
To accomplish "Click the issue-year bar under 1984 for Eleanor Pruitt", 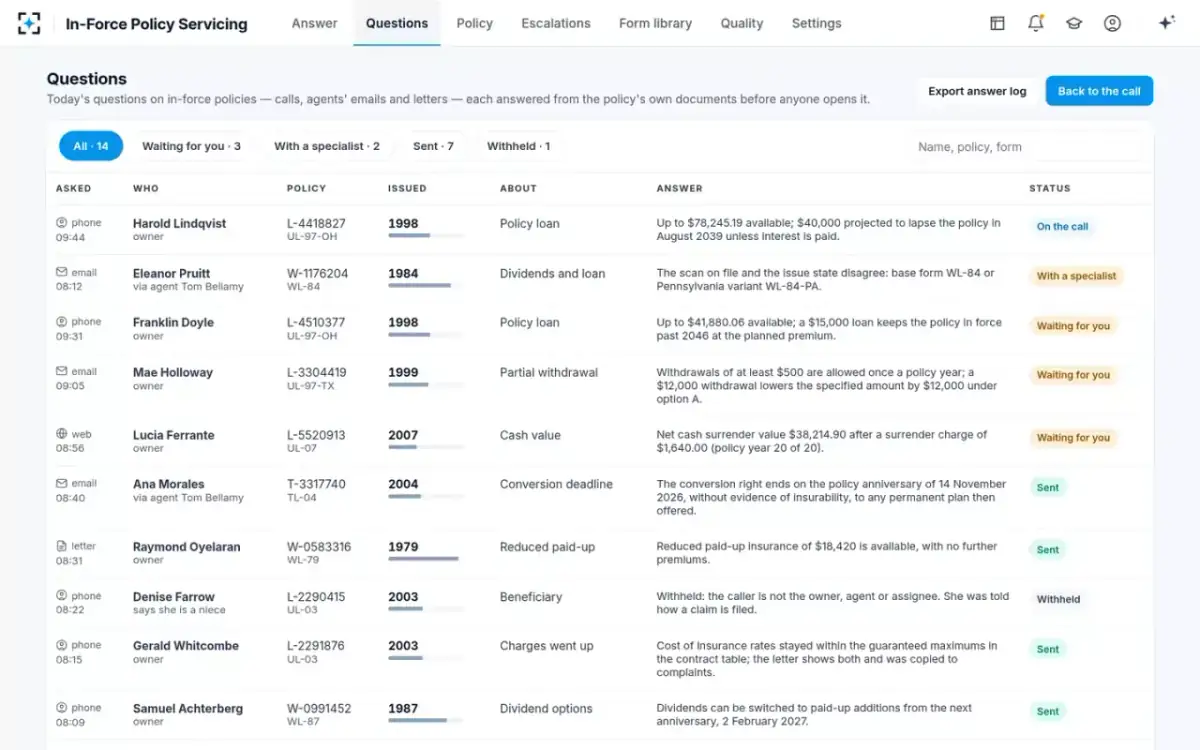I will 427,286.
